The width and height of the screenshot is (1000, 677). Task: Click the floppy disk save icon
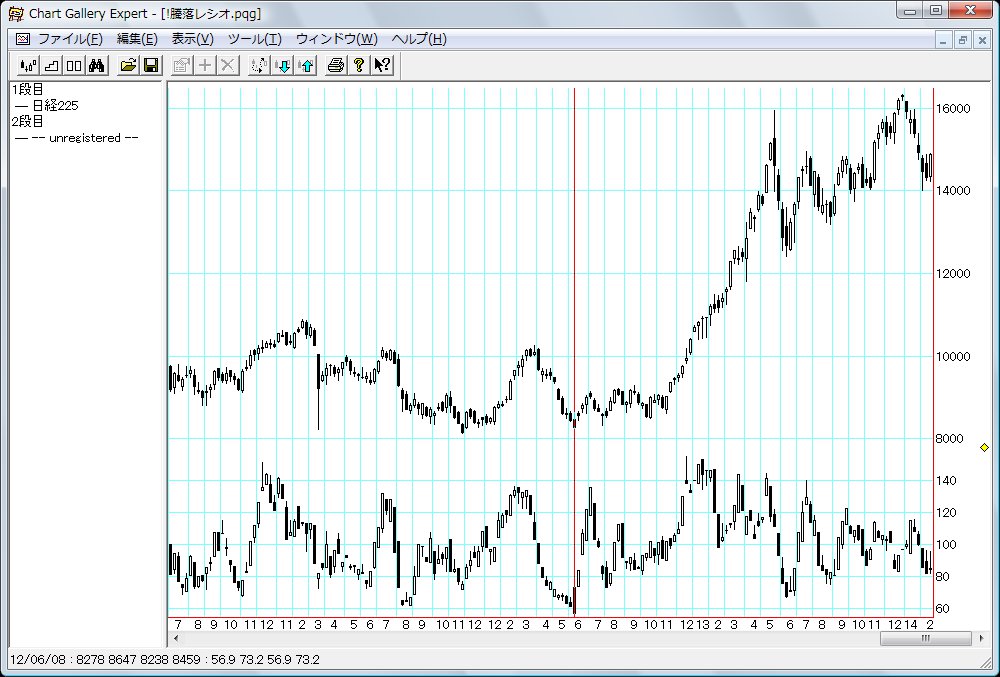(151, 65)
